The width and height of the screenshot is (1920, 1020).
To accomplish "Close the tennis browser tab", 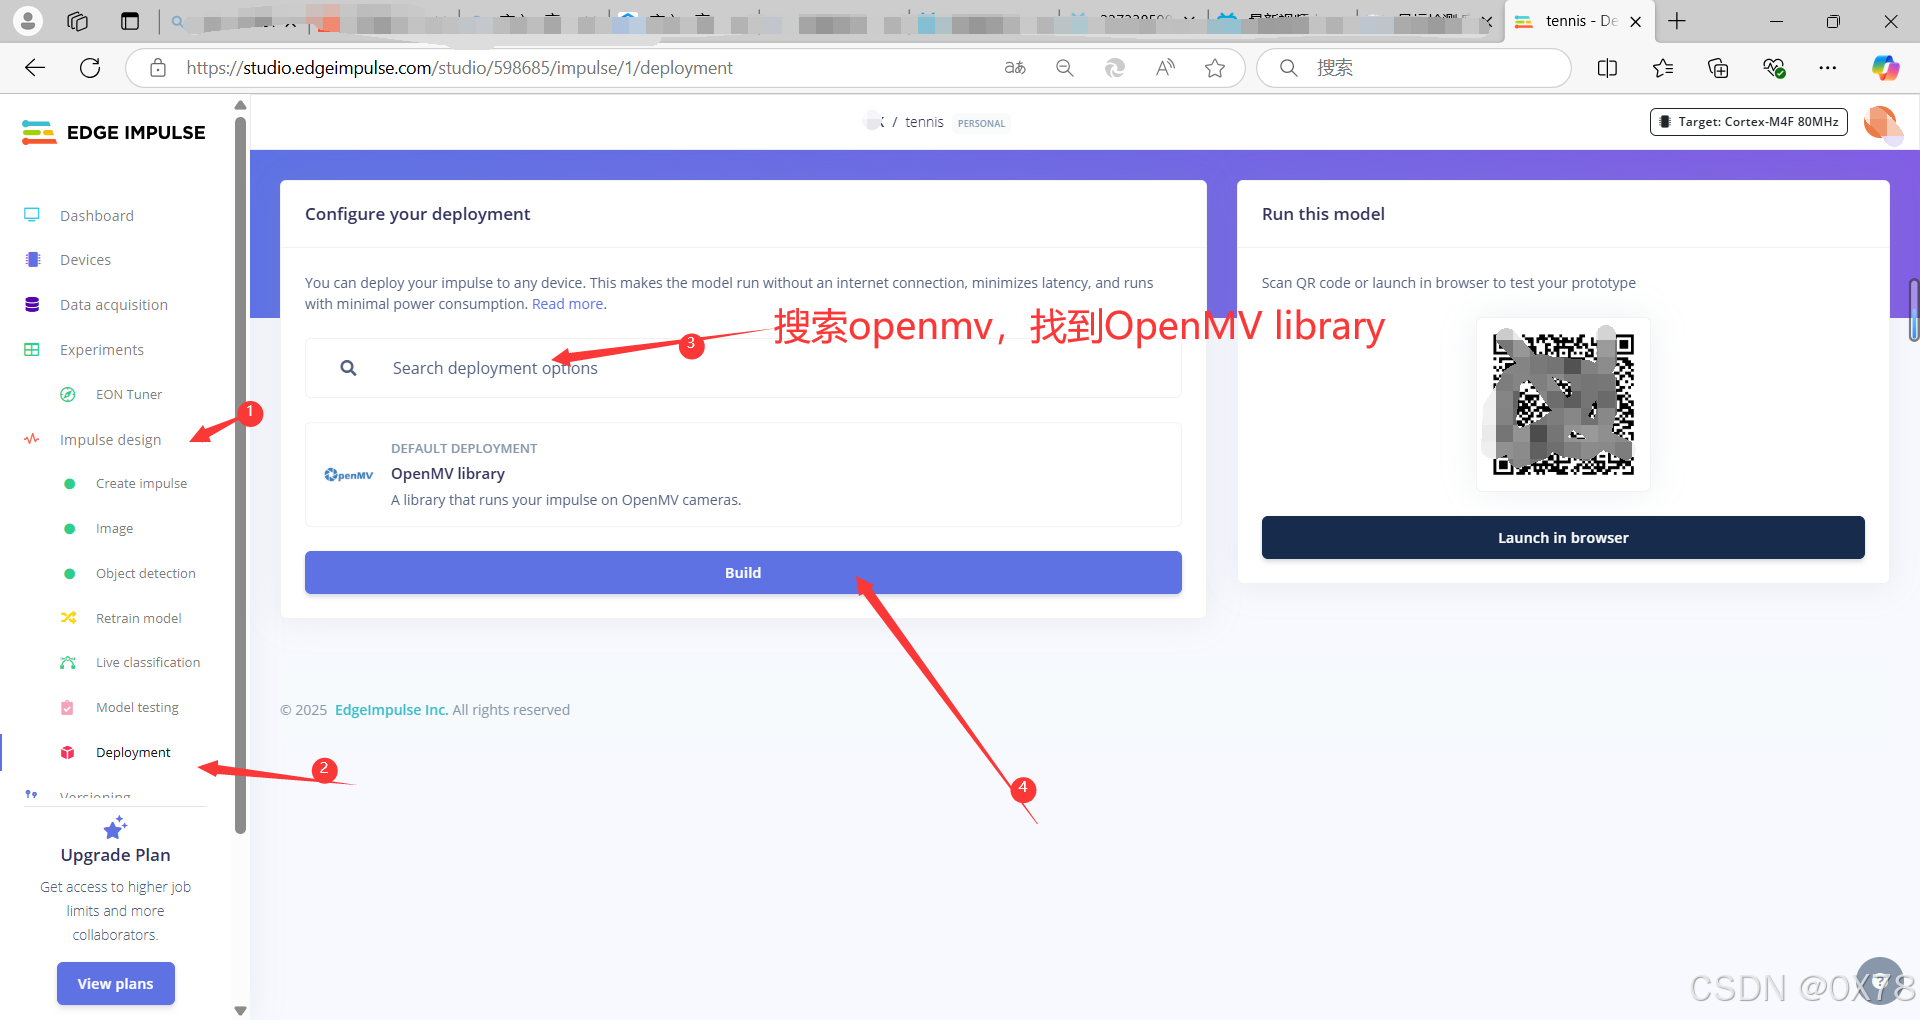I will tap(1636, 21).
